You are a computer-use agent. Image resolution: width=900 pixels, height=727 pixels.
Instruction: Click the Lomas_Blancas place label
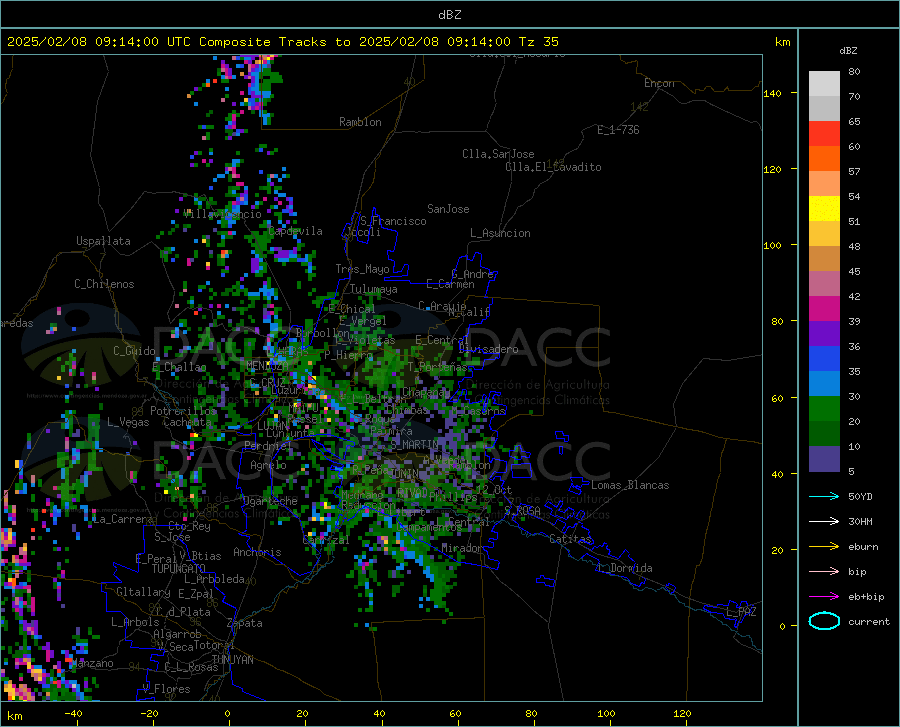pyautogui.click(x=630, y=485)
